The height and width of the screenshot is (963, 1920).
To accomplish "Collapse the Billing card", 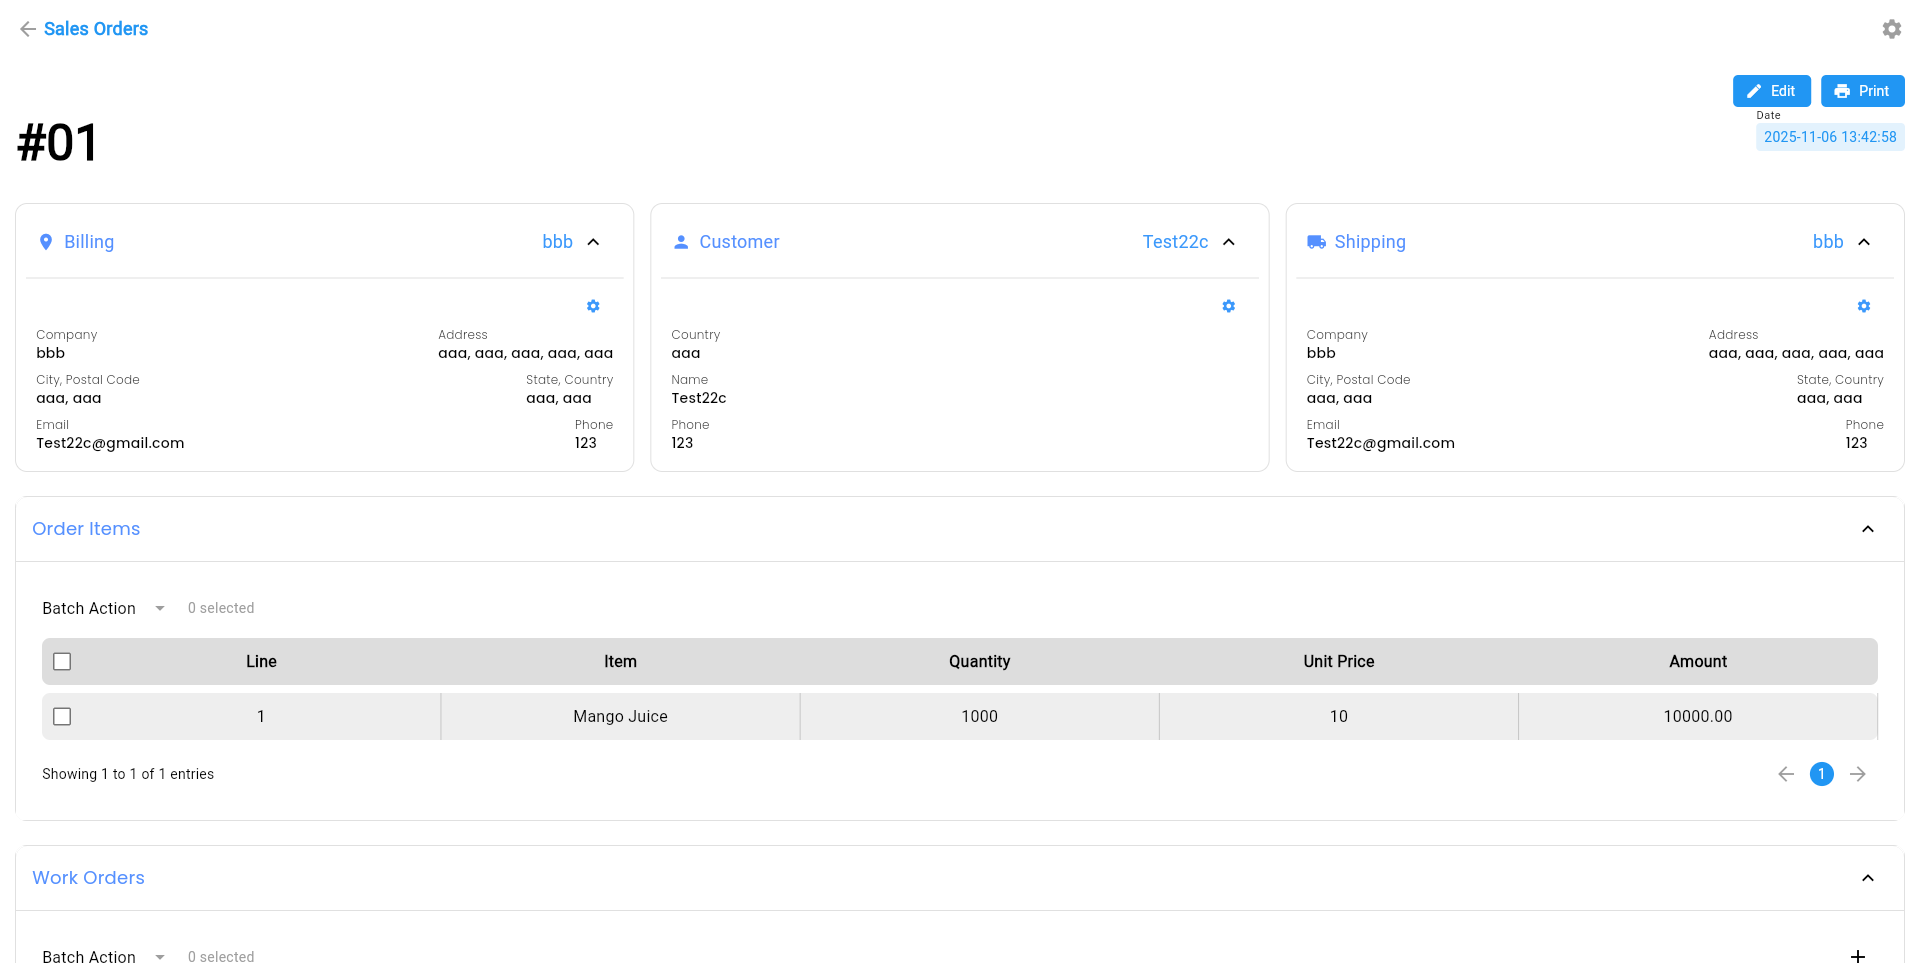I will coord(593,242).
